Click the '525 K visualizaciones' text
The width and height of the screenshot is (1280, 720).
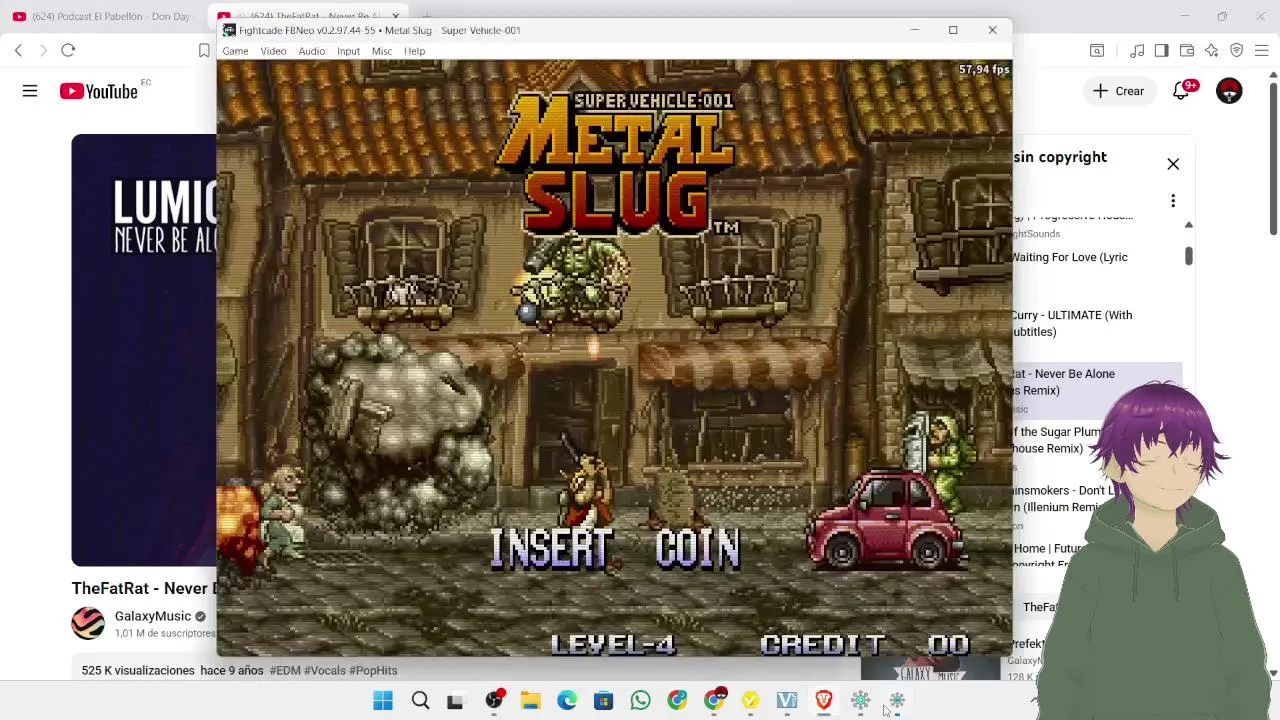(138, 670)
